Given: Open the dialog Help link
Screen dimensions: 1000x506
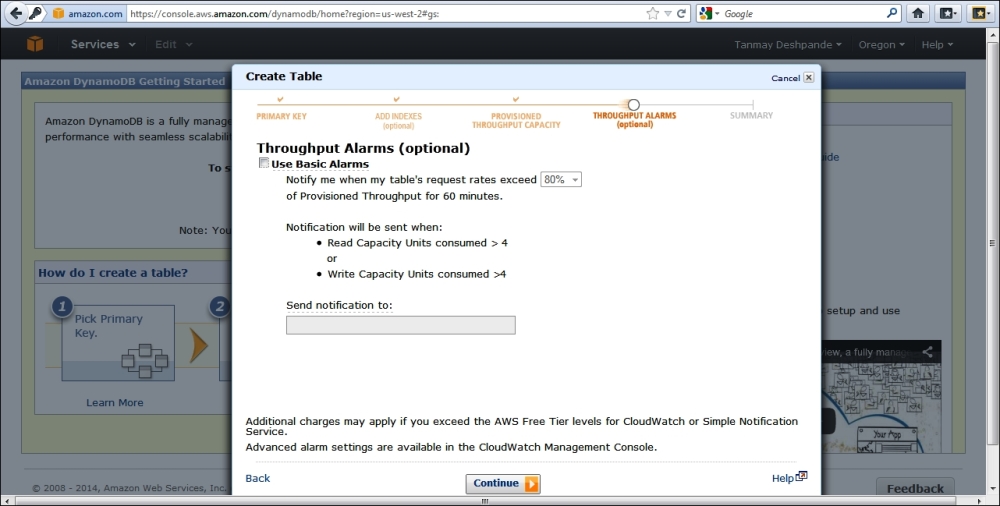Looking at the screenshot, I should pos(789,478).
